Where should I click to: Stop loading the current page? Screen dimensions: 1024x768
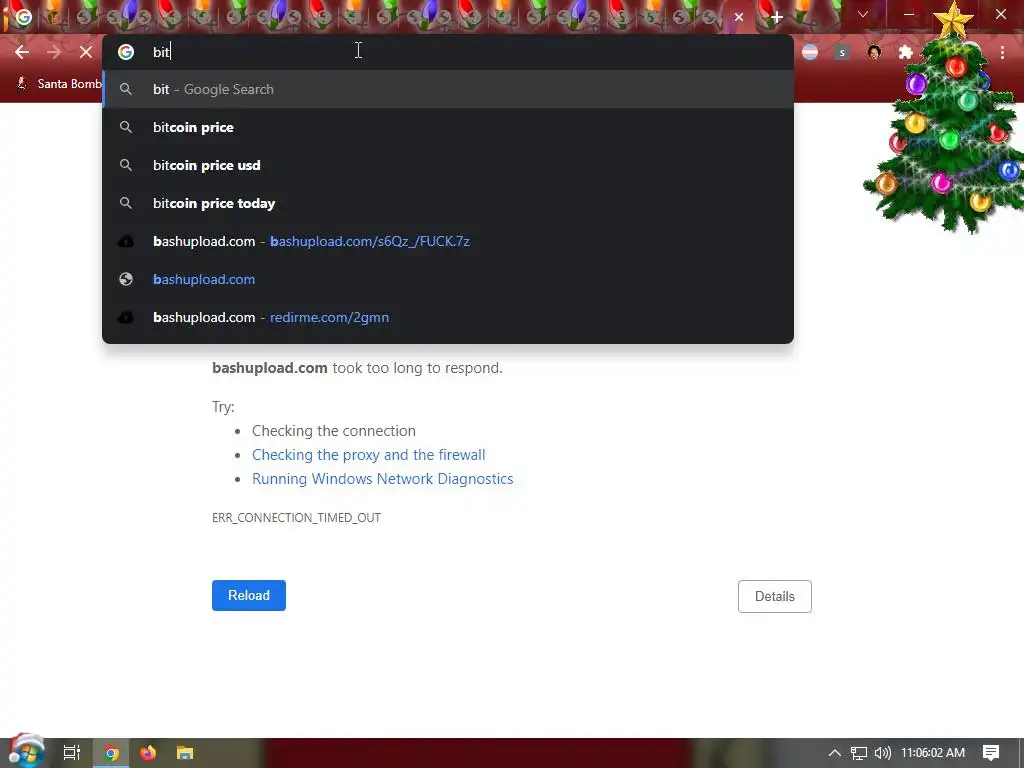[x=86, y=52]
